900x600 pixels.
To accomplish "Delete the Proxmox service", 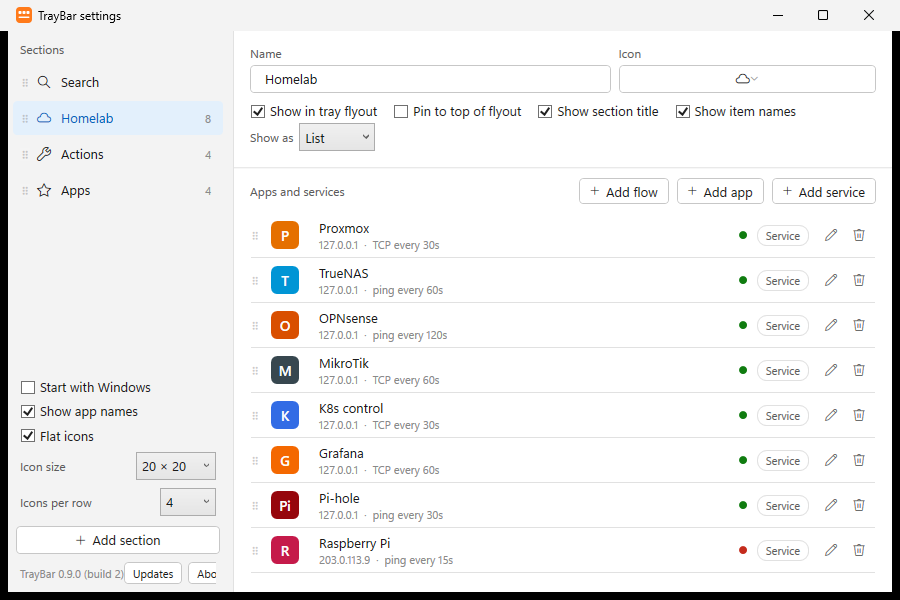I will (859, 235).
